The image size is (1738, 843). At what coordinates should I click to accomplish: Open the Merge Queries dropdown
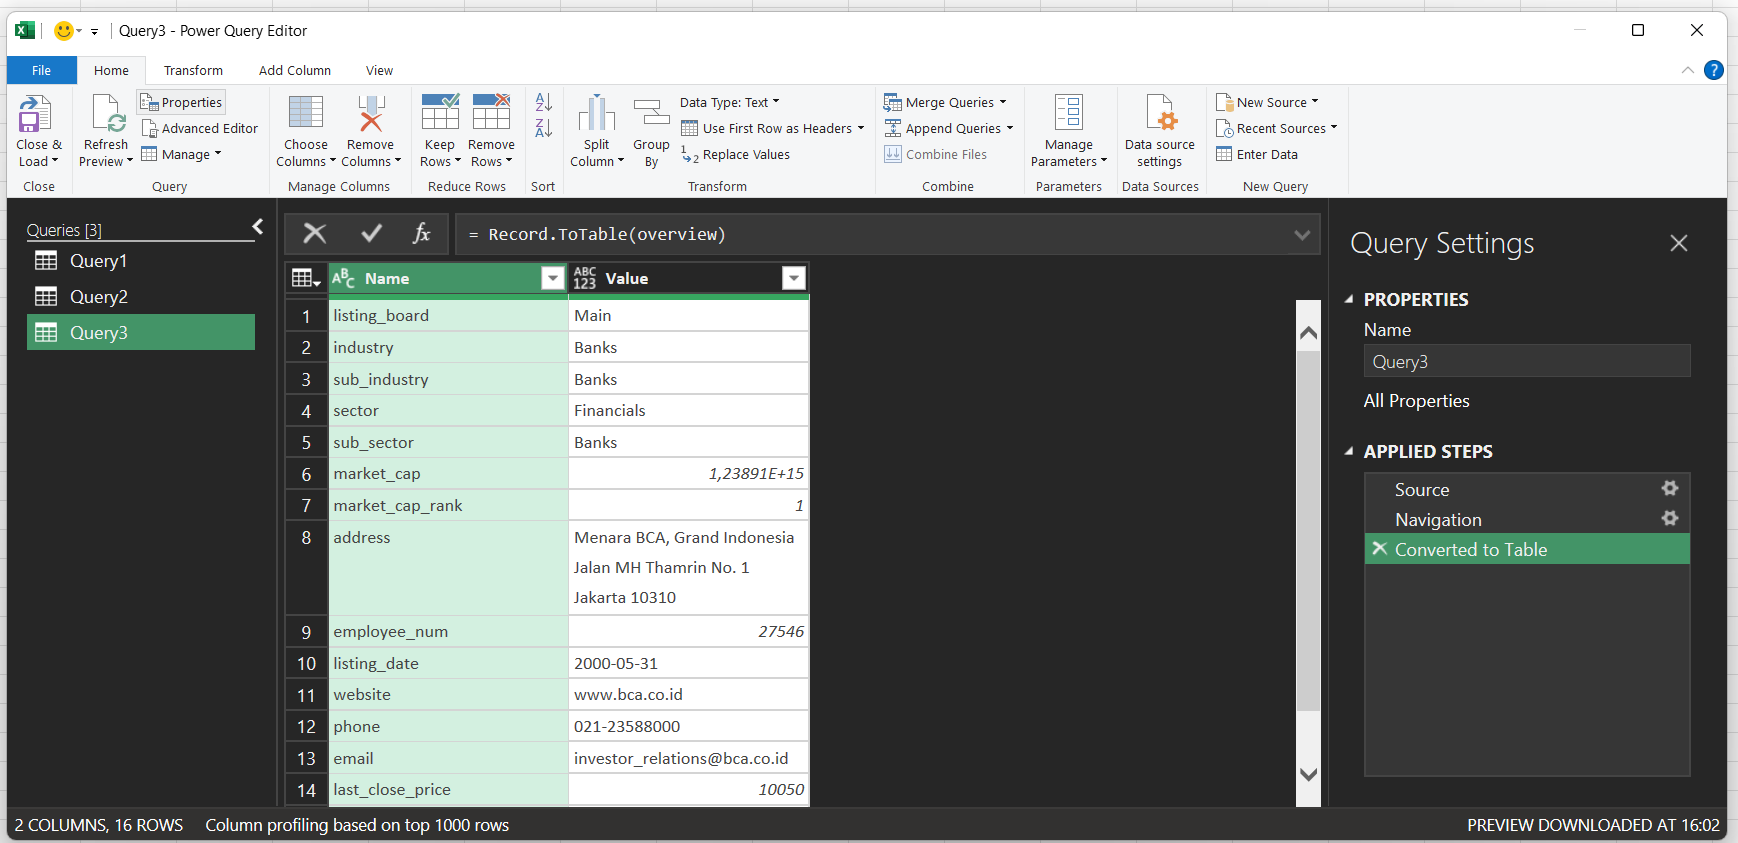[945, 102]
